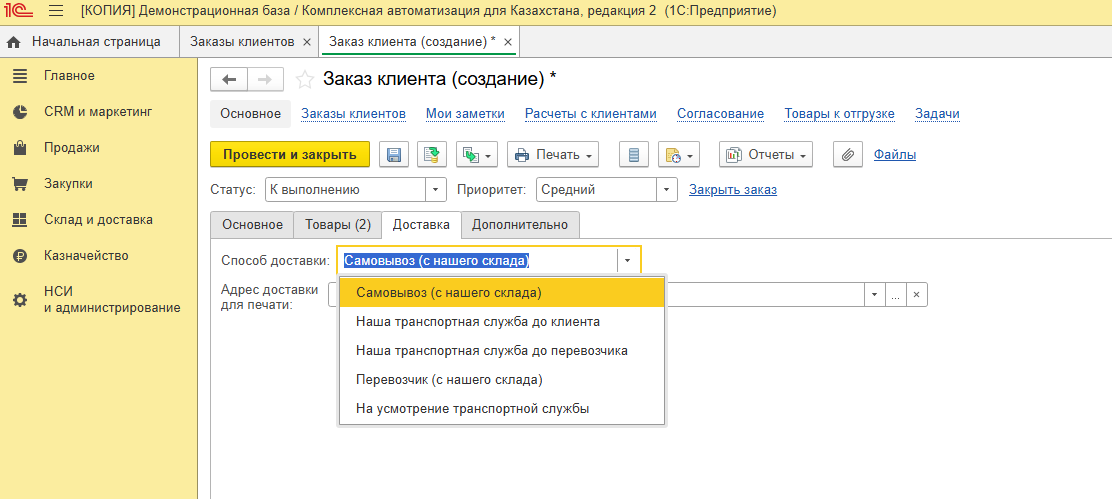Open the Печать dropdown menu
The image size is (1112, 499).
(x=552, y=155)
